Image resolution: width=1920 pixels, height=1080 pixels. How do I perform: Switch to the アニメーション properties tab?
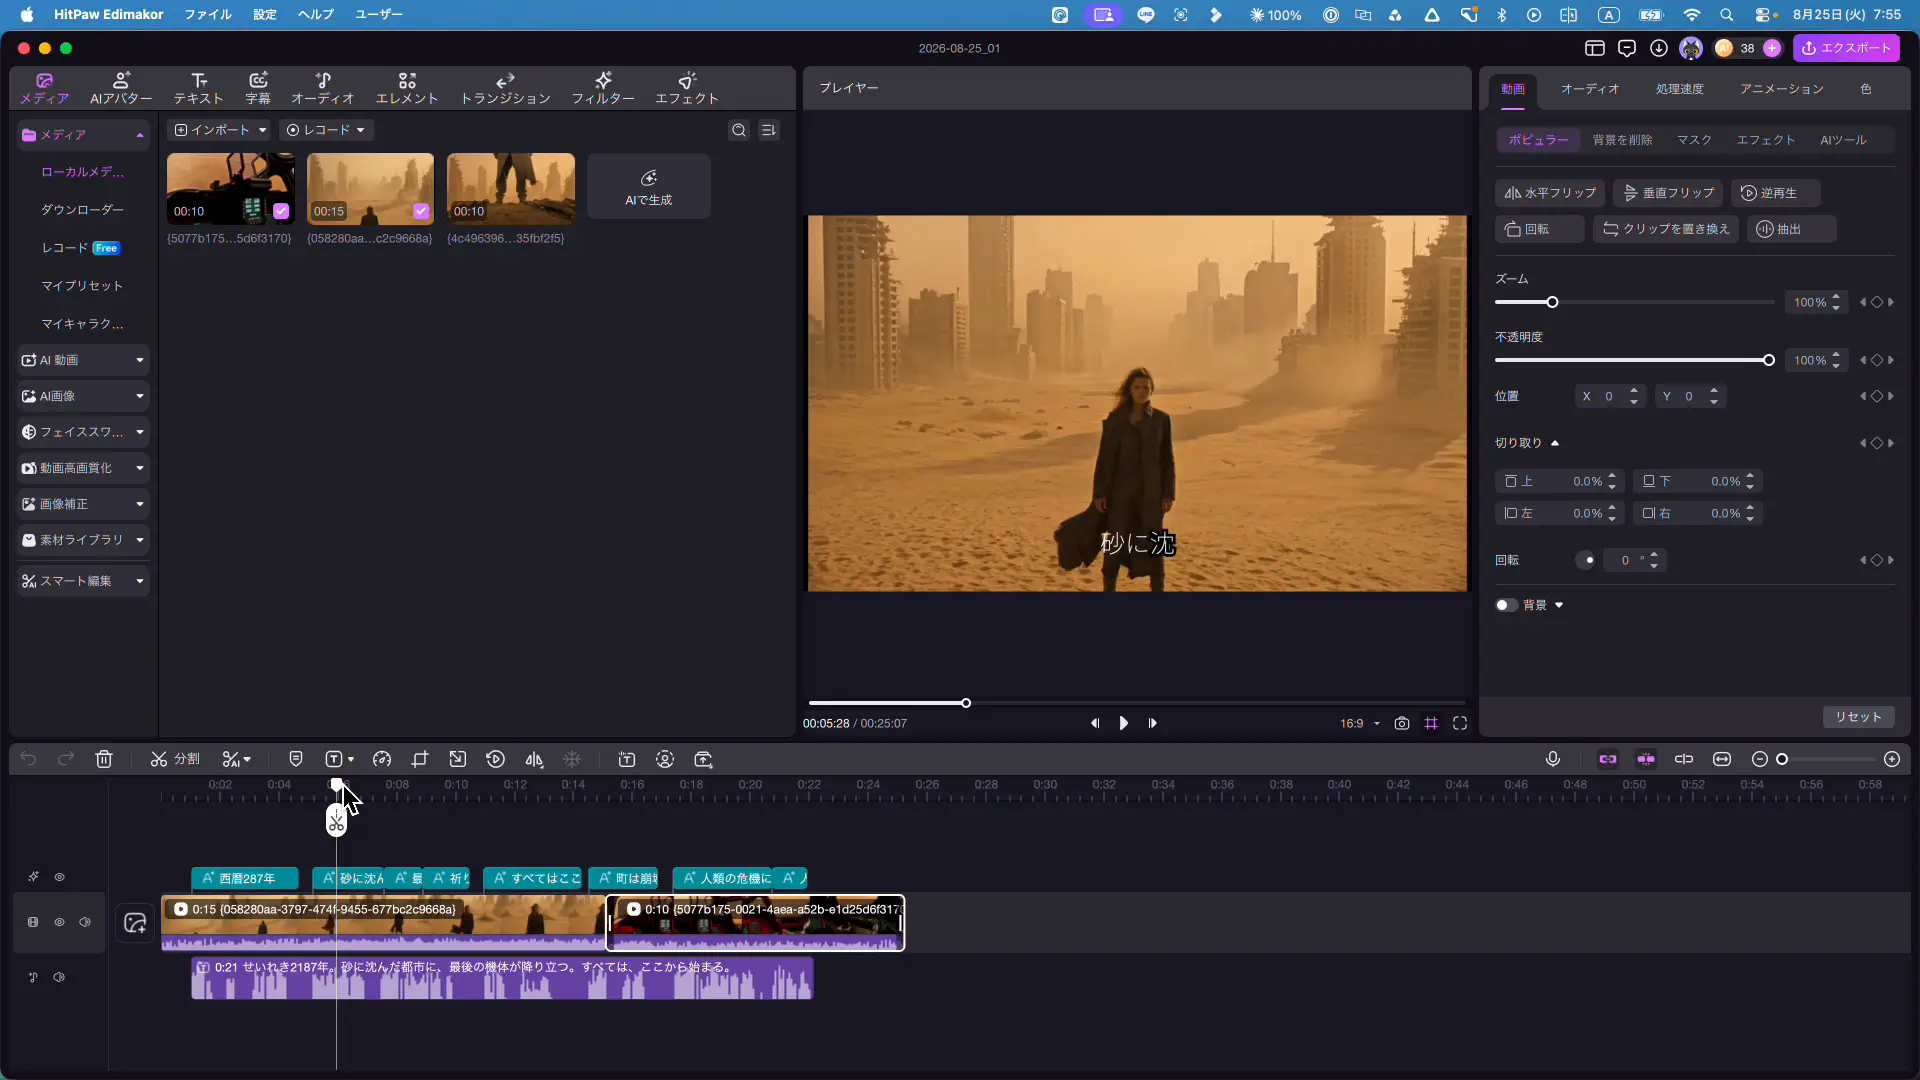(1781, 89)
